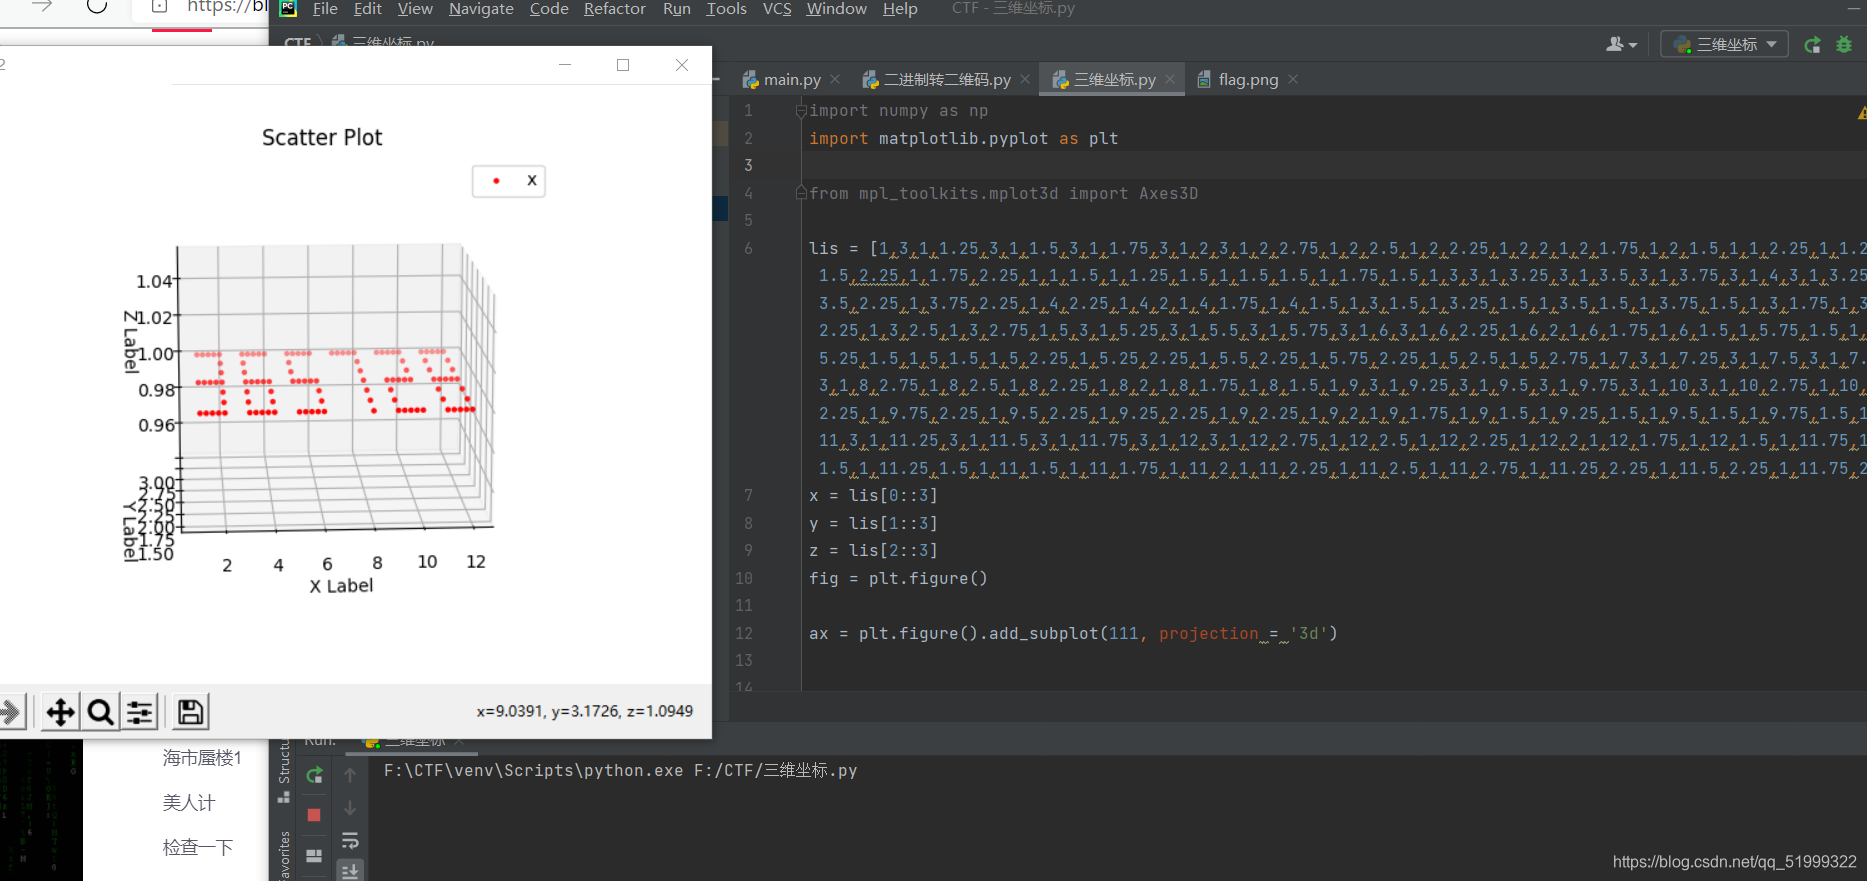Start debugging with green bug icon
Viewport: 1867px width, 881px height.
click(x=1844, y=45)
